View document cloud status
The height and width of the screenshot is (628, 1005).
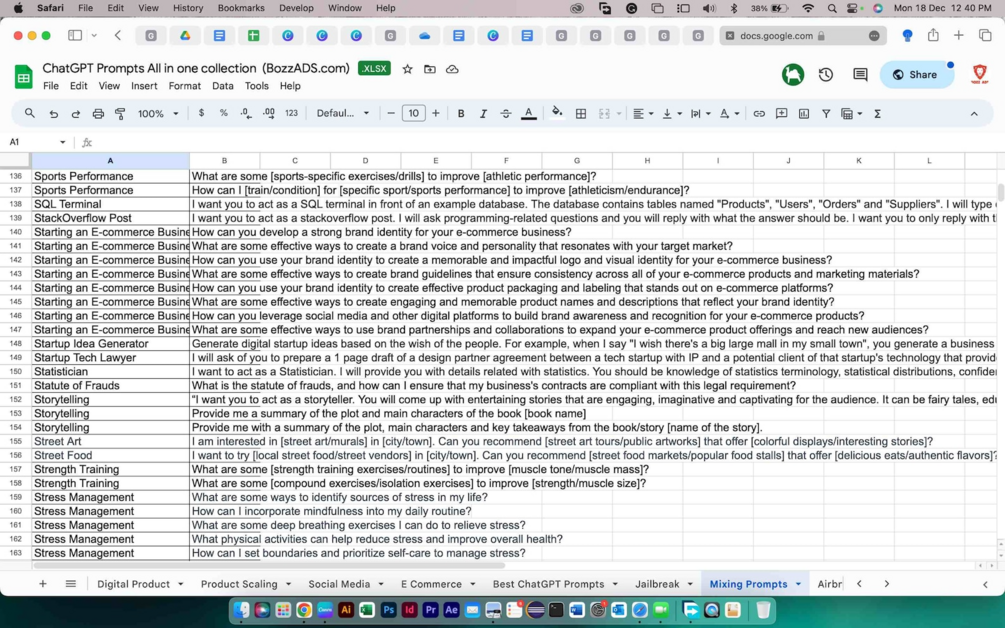tap(452, 69)
